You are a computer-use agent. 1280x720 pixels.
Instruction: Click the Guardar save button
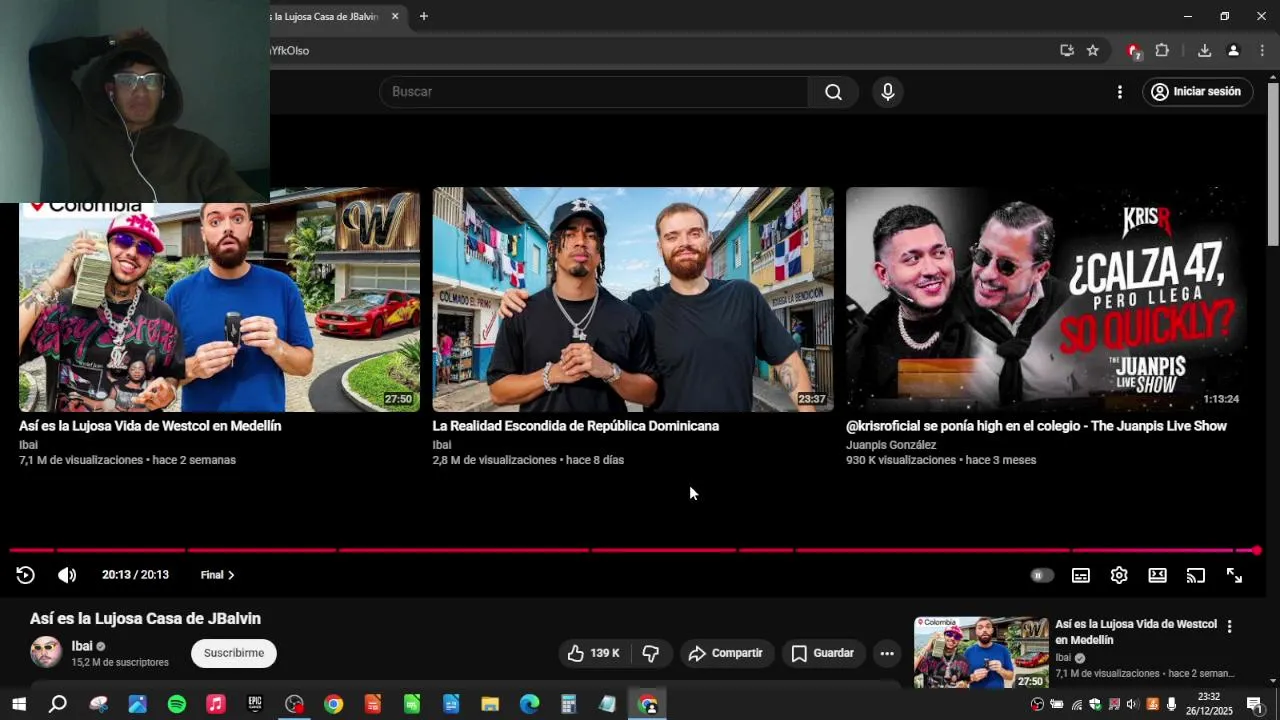pyautogui.click(x=823, y=653)
